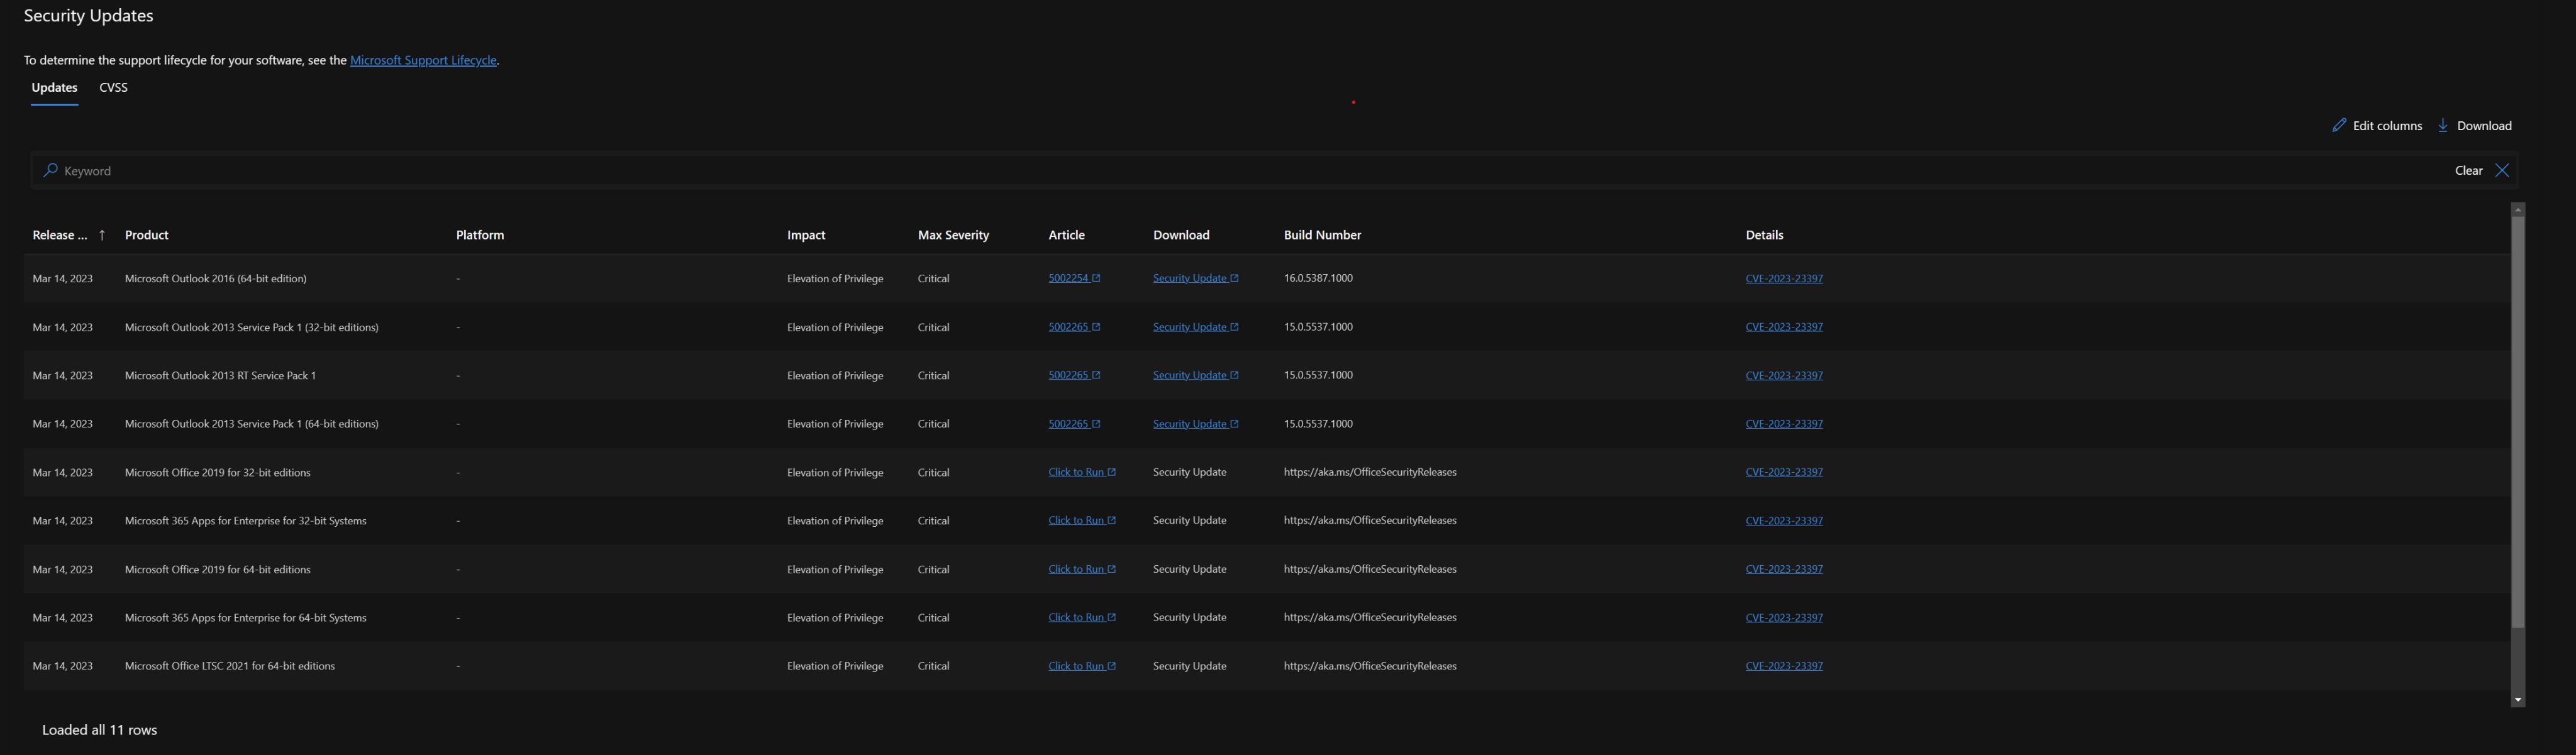Click the Edit columns pencil icon

click(2339, 126)
